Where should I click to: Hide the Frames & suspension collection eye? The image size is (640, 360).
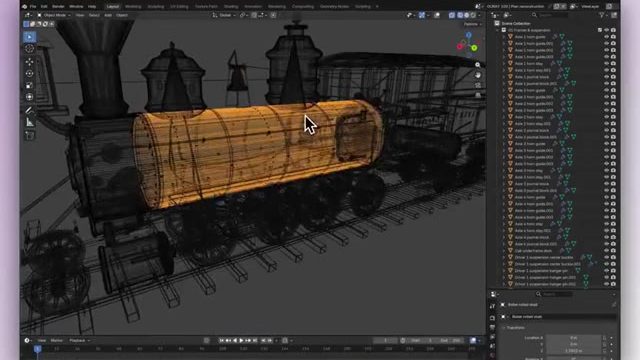pyautogui.click(x=607, y=30)
